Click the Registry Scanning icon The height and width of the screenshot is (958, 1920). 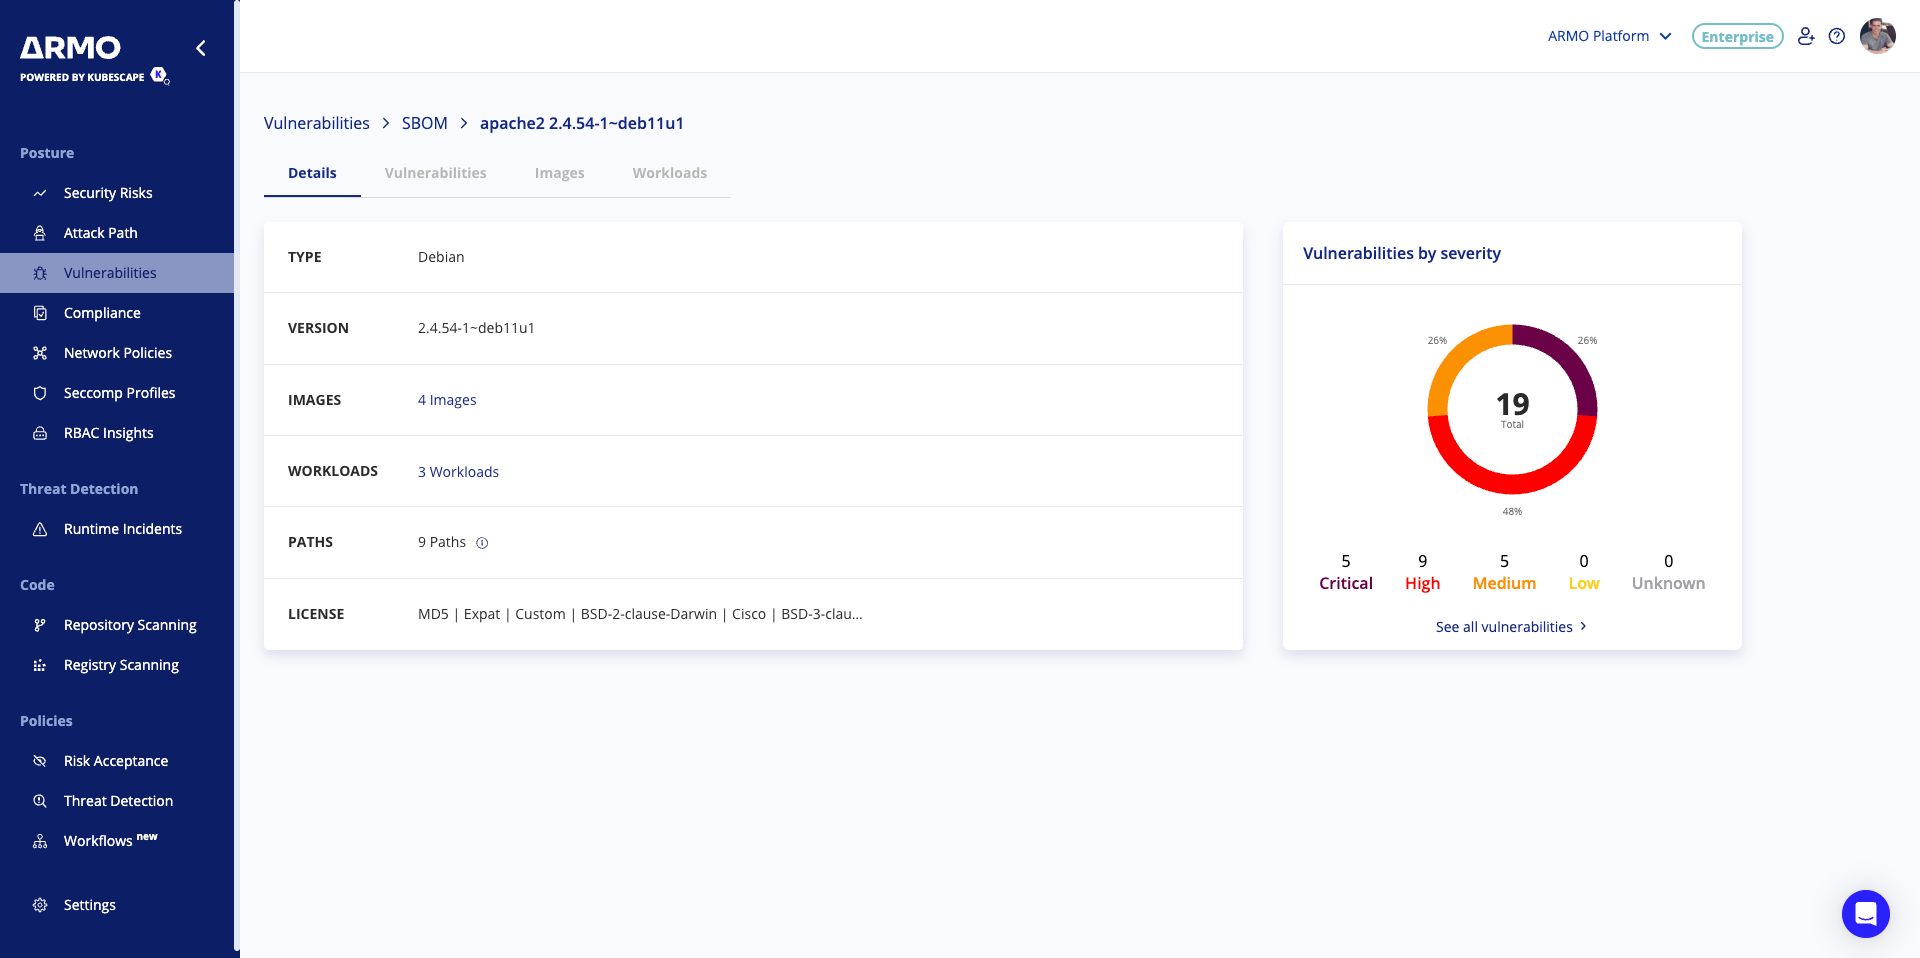pyautogui.click(x=40, y=665)
